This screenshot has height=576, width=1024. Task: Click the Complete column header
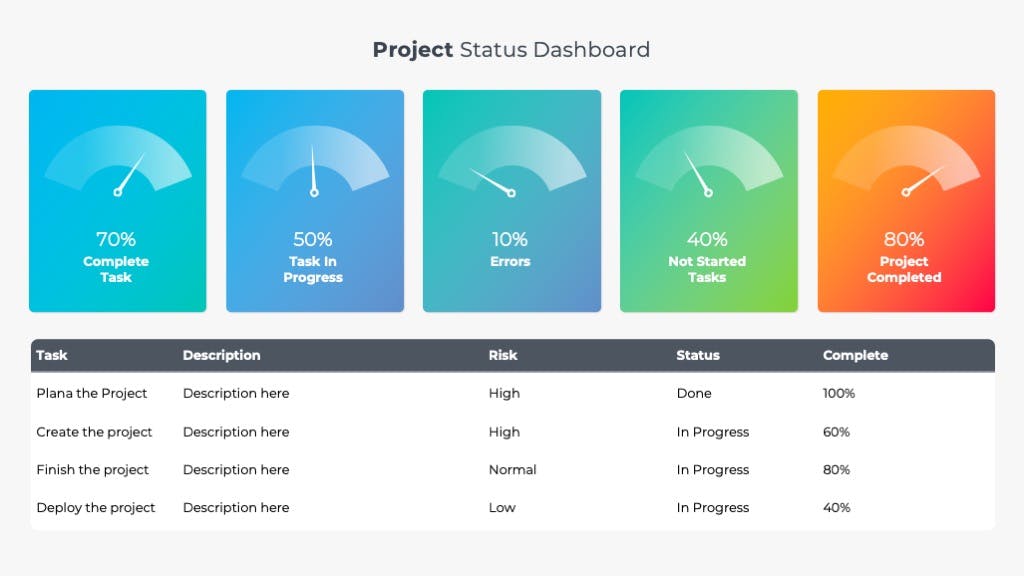(855, 355)
